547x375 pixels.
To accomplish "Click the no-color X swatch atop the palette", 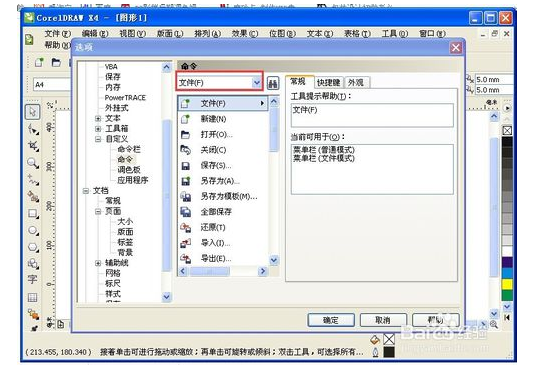I will (507, 130).
